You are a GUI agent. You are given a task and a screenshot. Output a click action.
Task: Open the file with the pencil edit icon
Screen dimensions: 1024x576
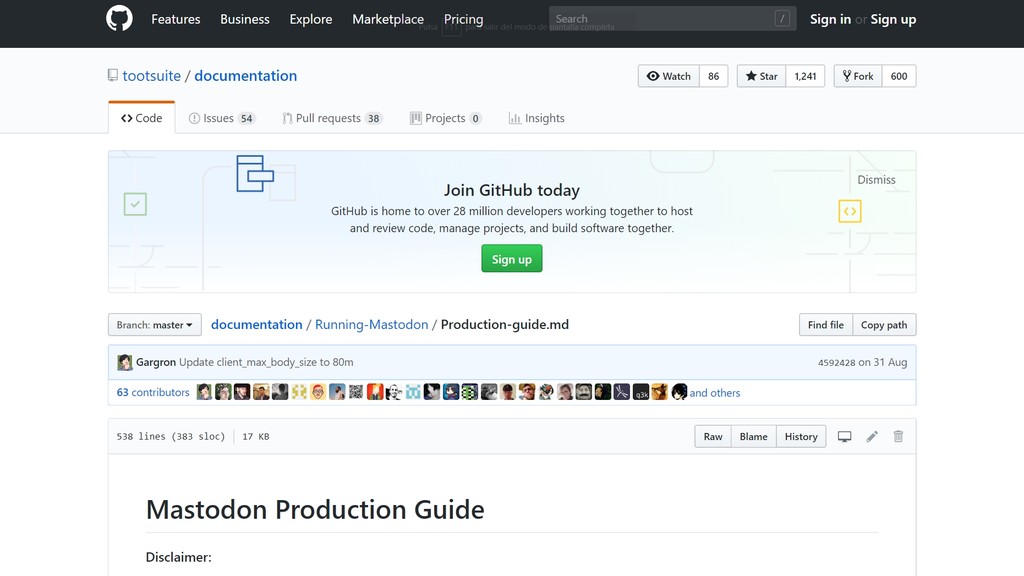click(x=871, y=436)
